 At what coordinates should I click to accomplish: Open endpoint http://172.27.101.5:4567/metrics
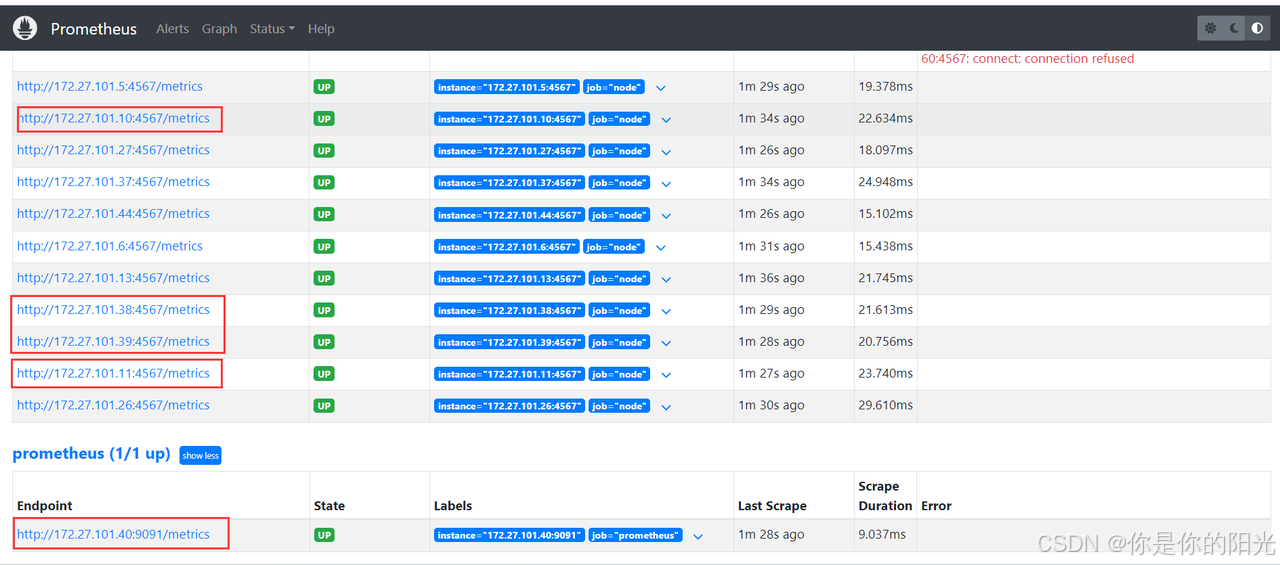(110, 86)
